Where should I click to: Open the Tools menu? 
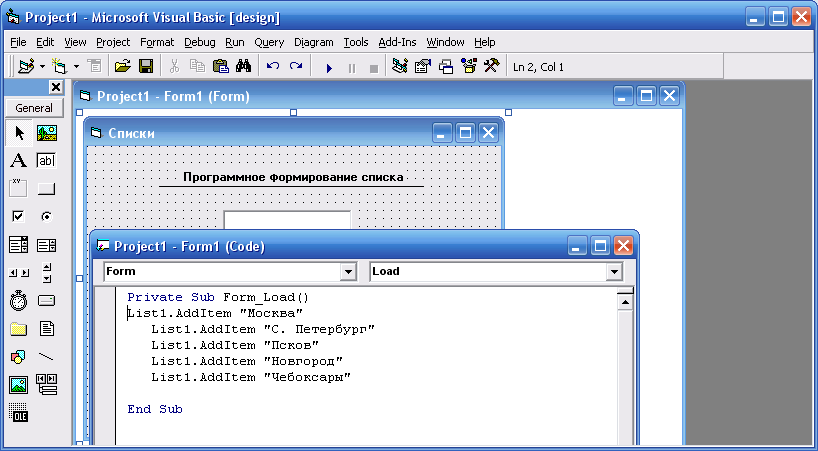[356, 42]
